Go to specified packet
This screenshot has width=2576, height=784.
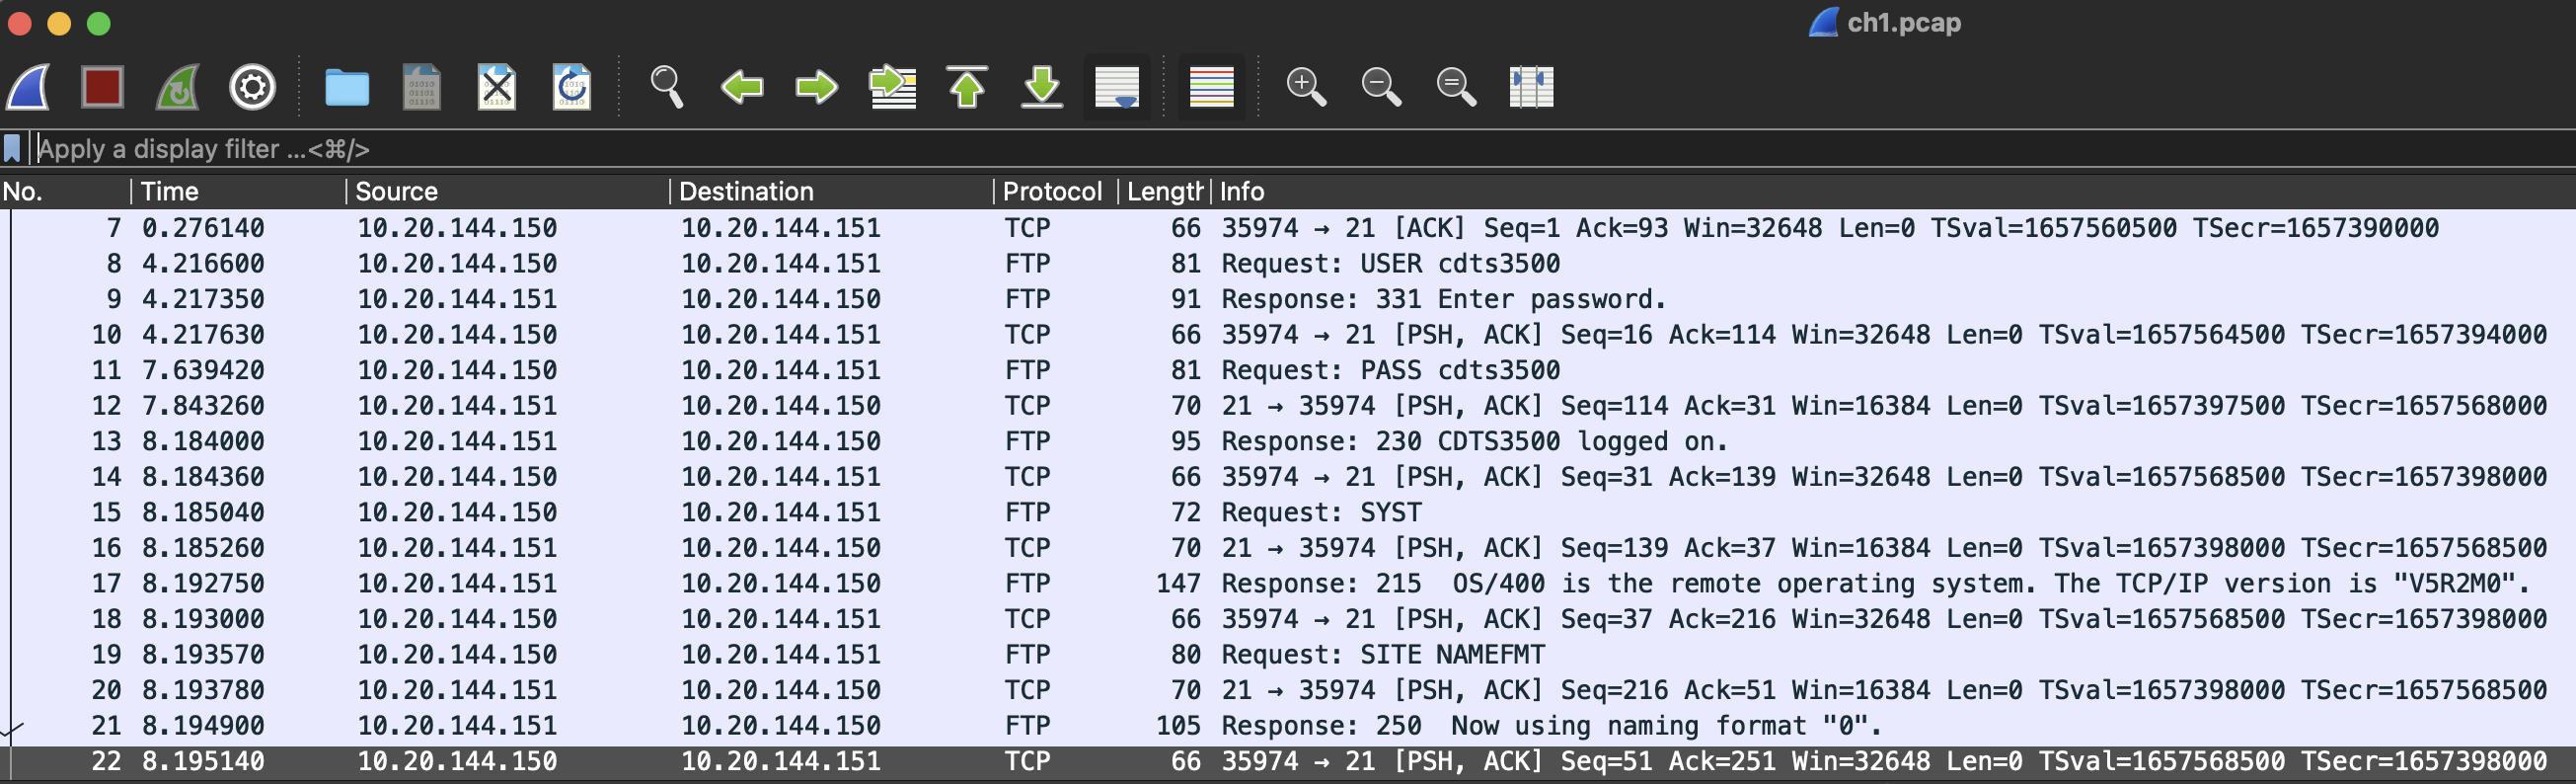point(892,87)
